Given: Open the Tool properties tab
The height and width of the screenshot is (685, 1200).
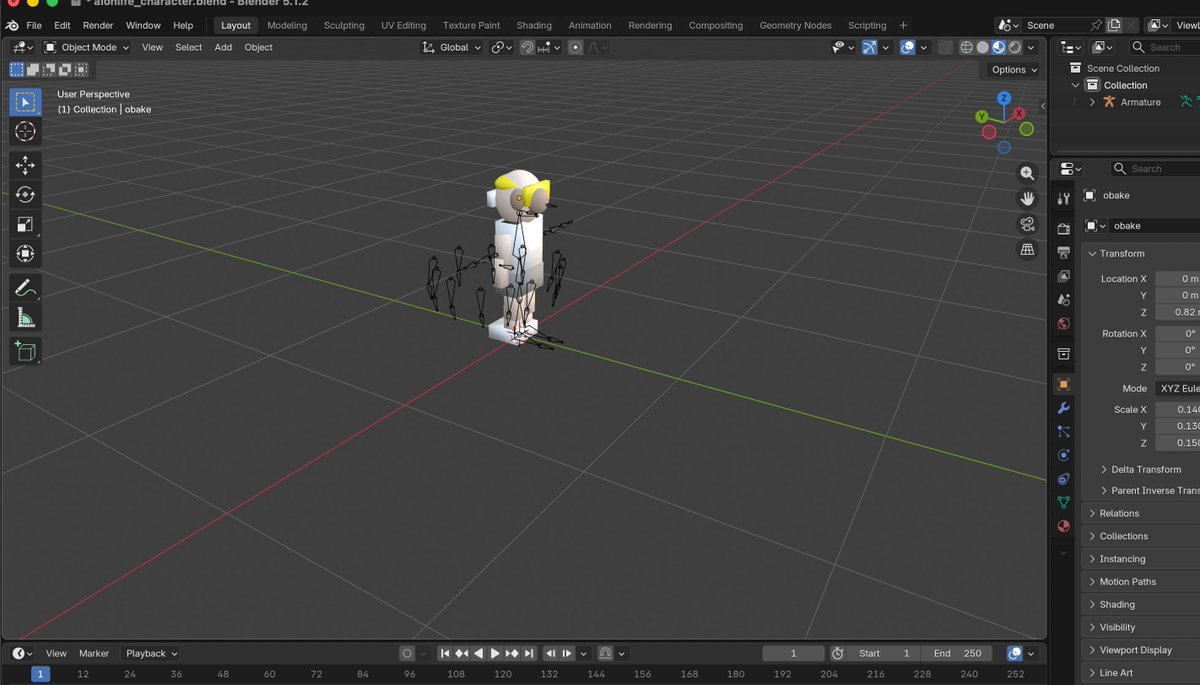Looking at the screenshot, I should click(x=1063, y=198).
